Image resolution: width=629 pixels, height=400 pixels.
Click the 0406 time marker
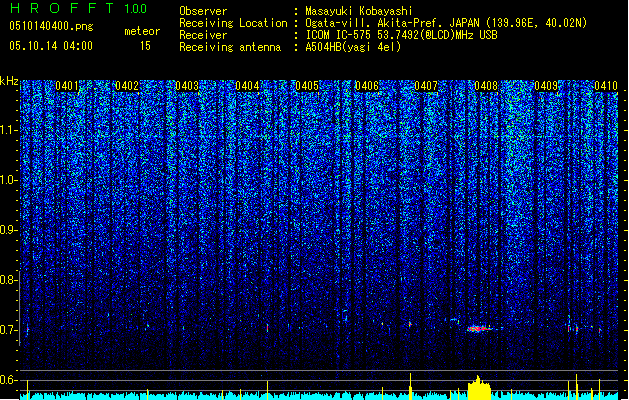coord(367,86)
